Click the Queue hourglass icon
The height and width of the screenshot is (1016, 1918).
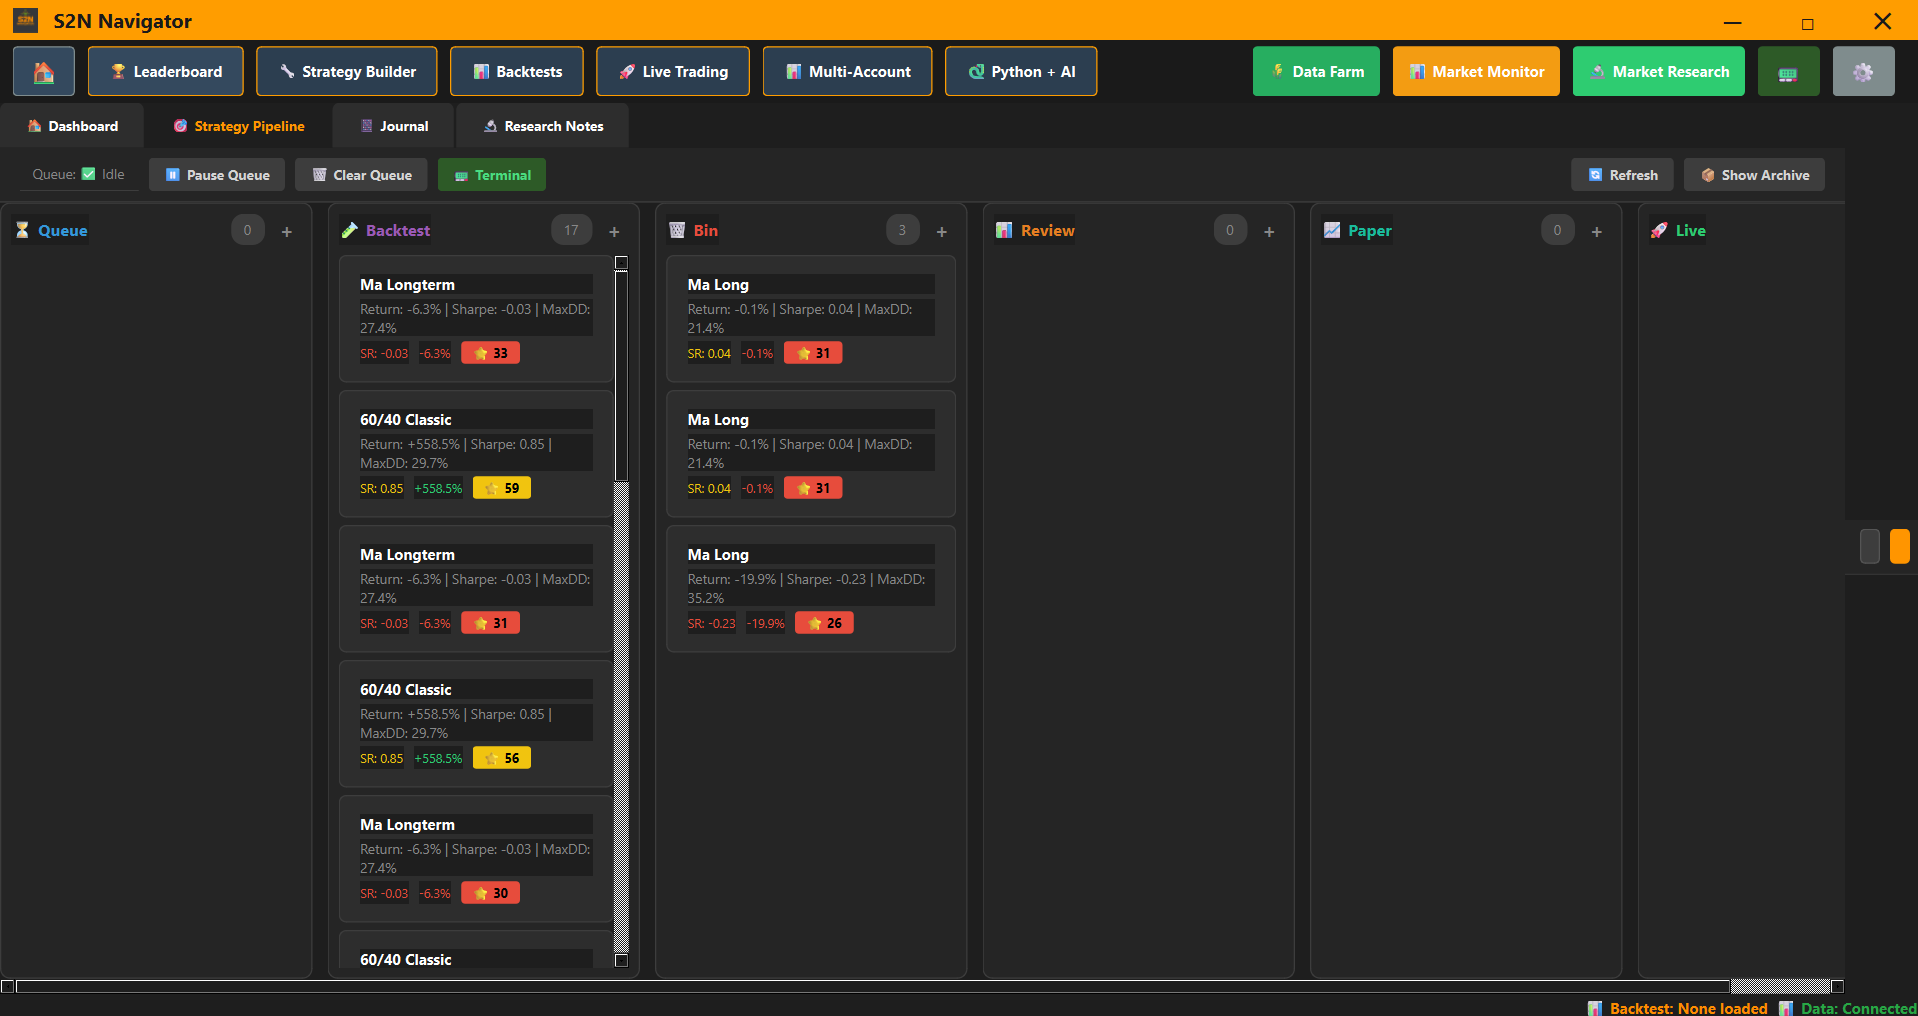(x=22, y=230)
